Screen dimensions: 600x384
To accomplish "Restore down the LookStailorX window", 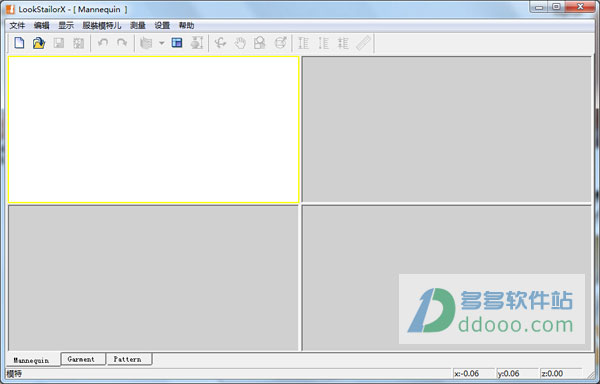I will click(556, 7).
